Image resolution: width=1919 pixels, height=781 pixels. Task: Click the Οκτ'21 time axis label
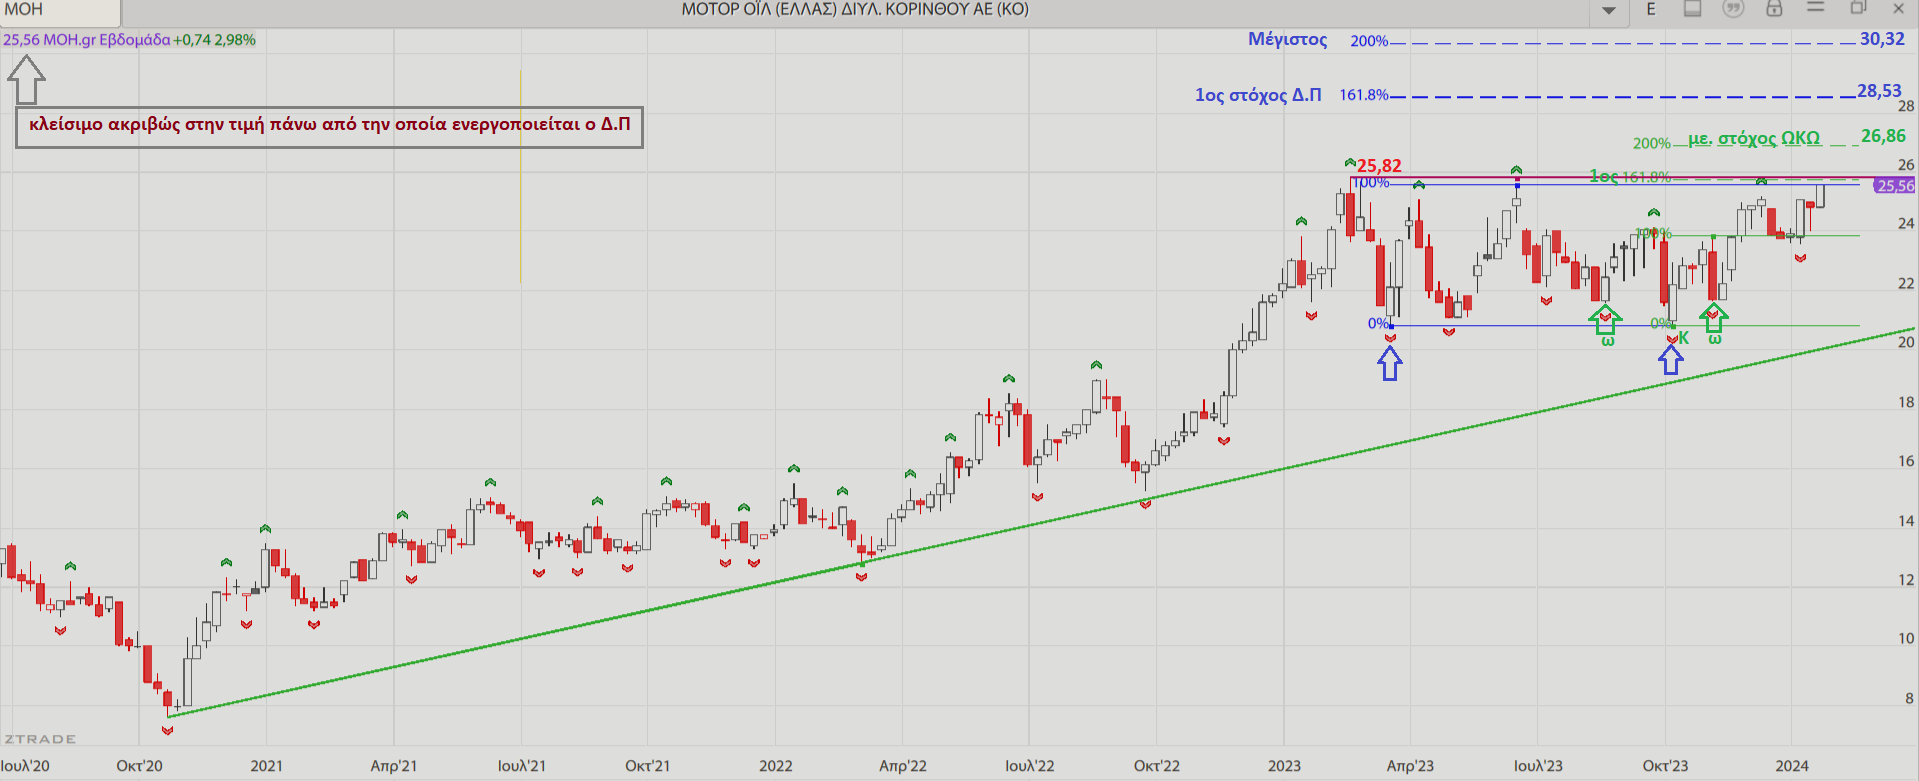coord(648,766)
